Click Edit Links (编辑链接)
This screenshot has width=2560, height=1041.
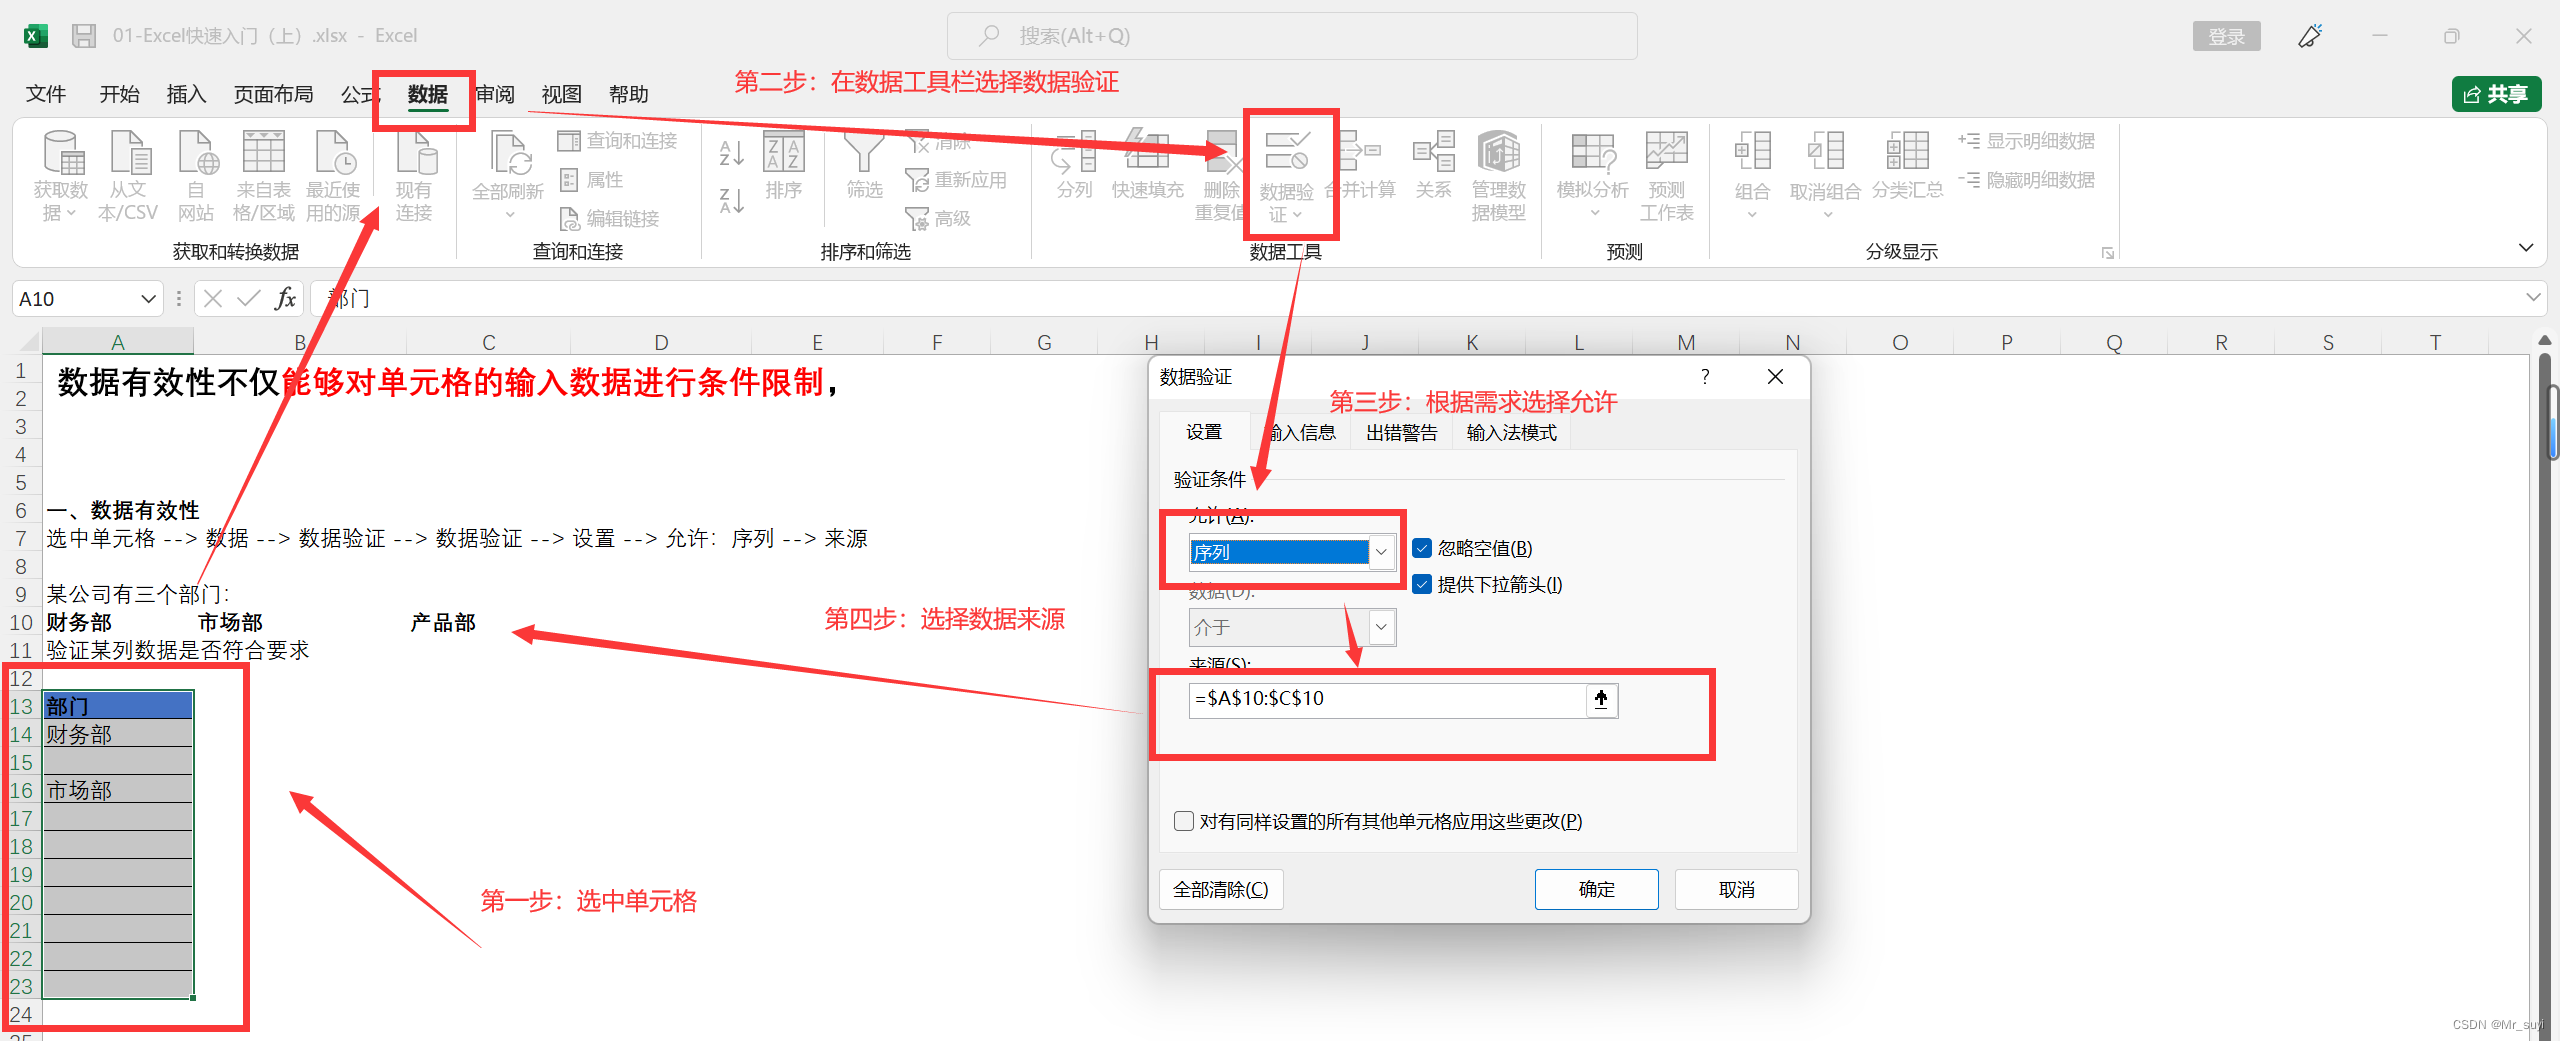[610, 218]
